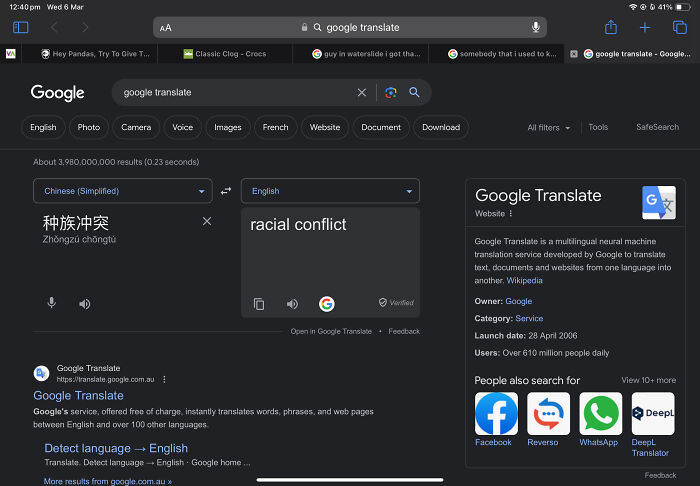Click the Google search box field

pos(235,92)
